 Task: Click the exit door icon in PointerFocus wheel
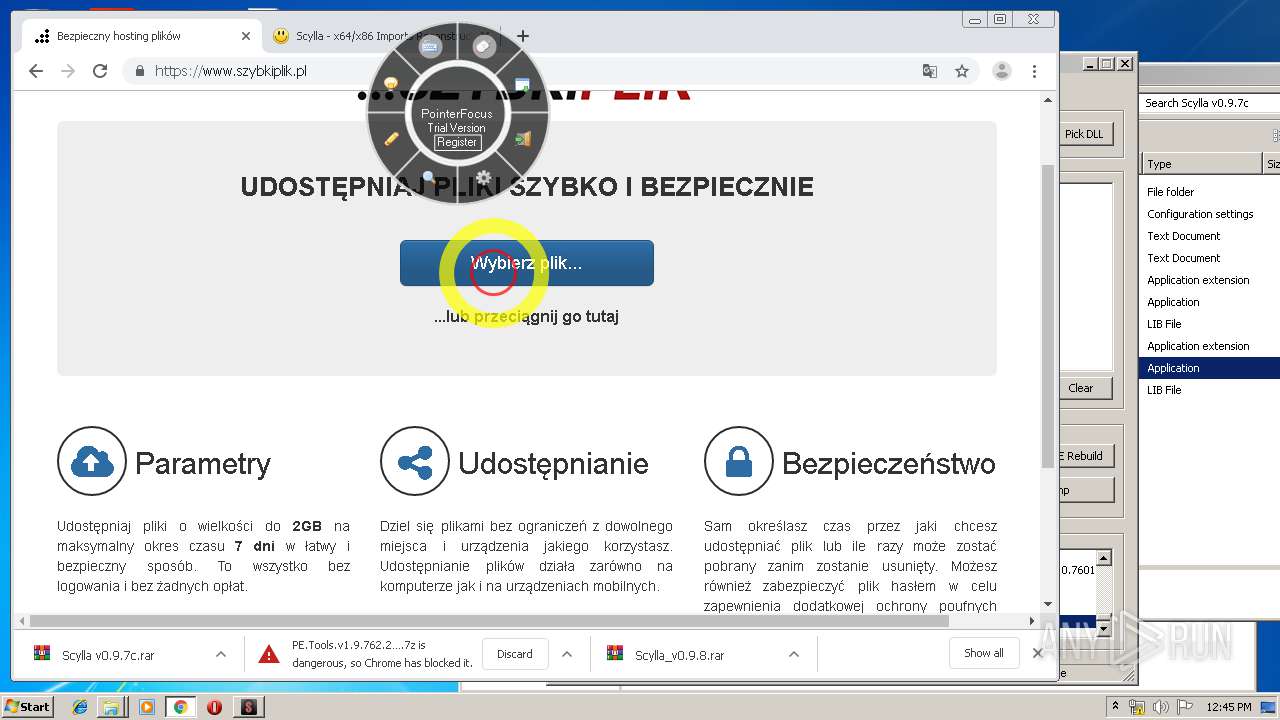click(523, 139)
